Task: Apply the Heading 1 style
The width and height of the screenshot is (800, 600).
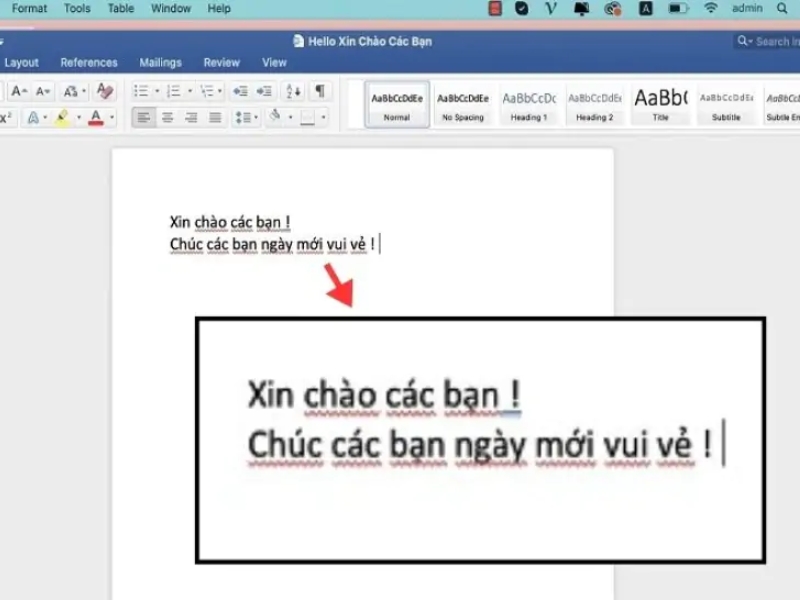Action: [x=529, y=104]
